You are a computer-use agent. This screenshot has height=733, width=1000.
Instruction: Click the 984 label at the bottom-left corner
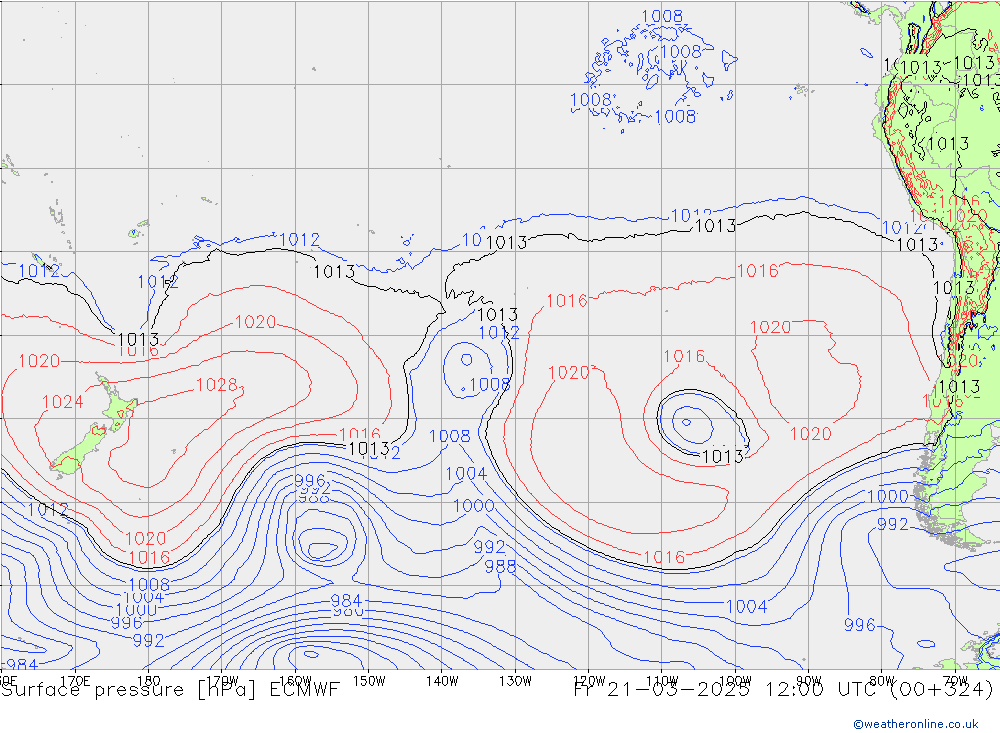22,665
